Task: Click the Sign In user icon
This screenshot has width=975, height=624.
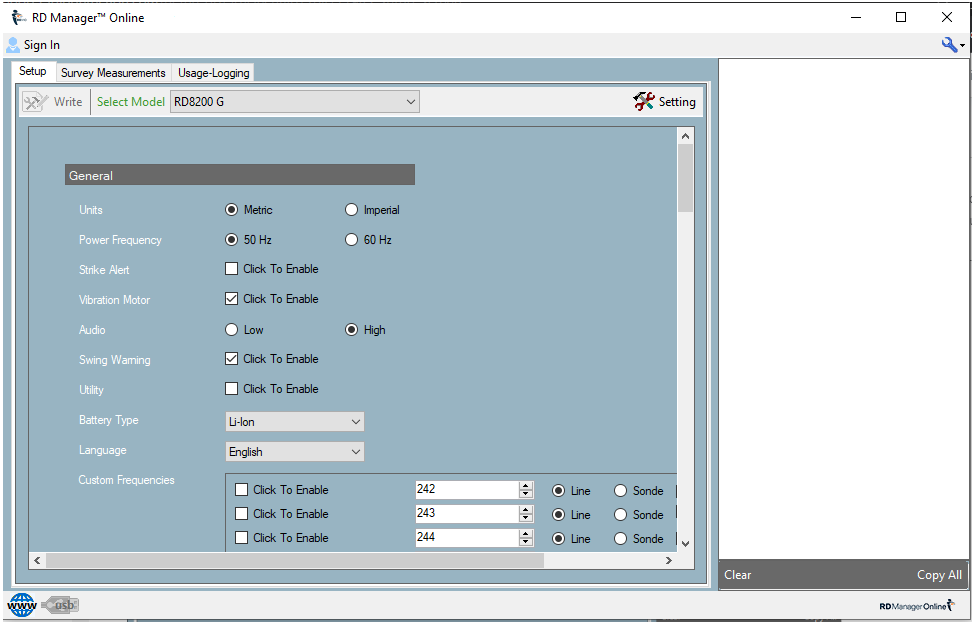Action: click(13, 44)
